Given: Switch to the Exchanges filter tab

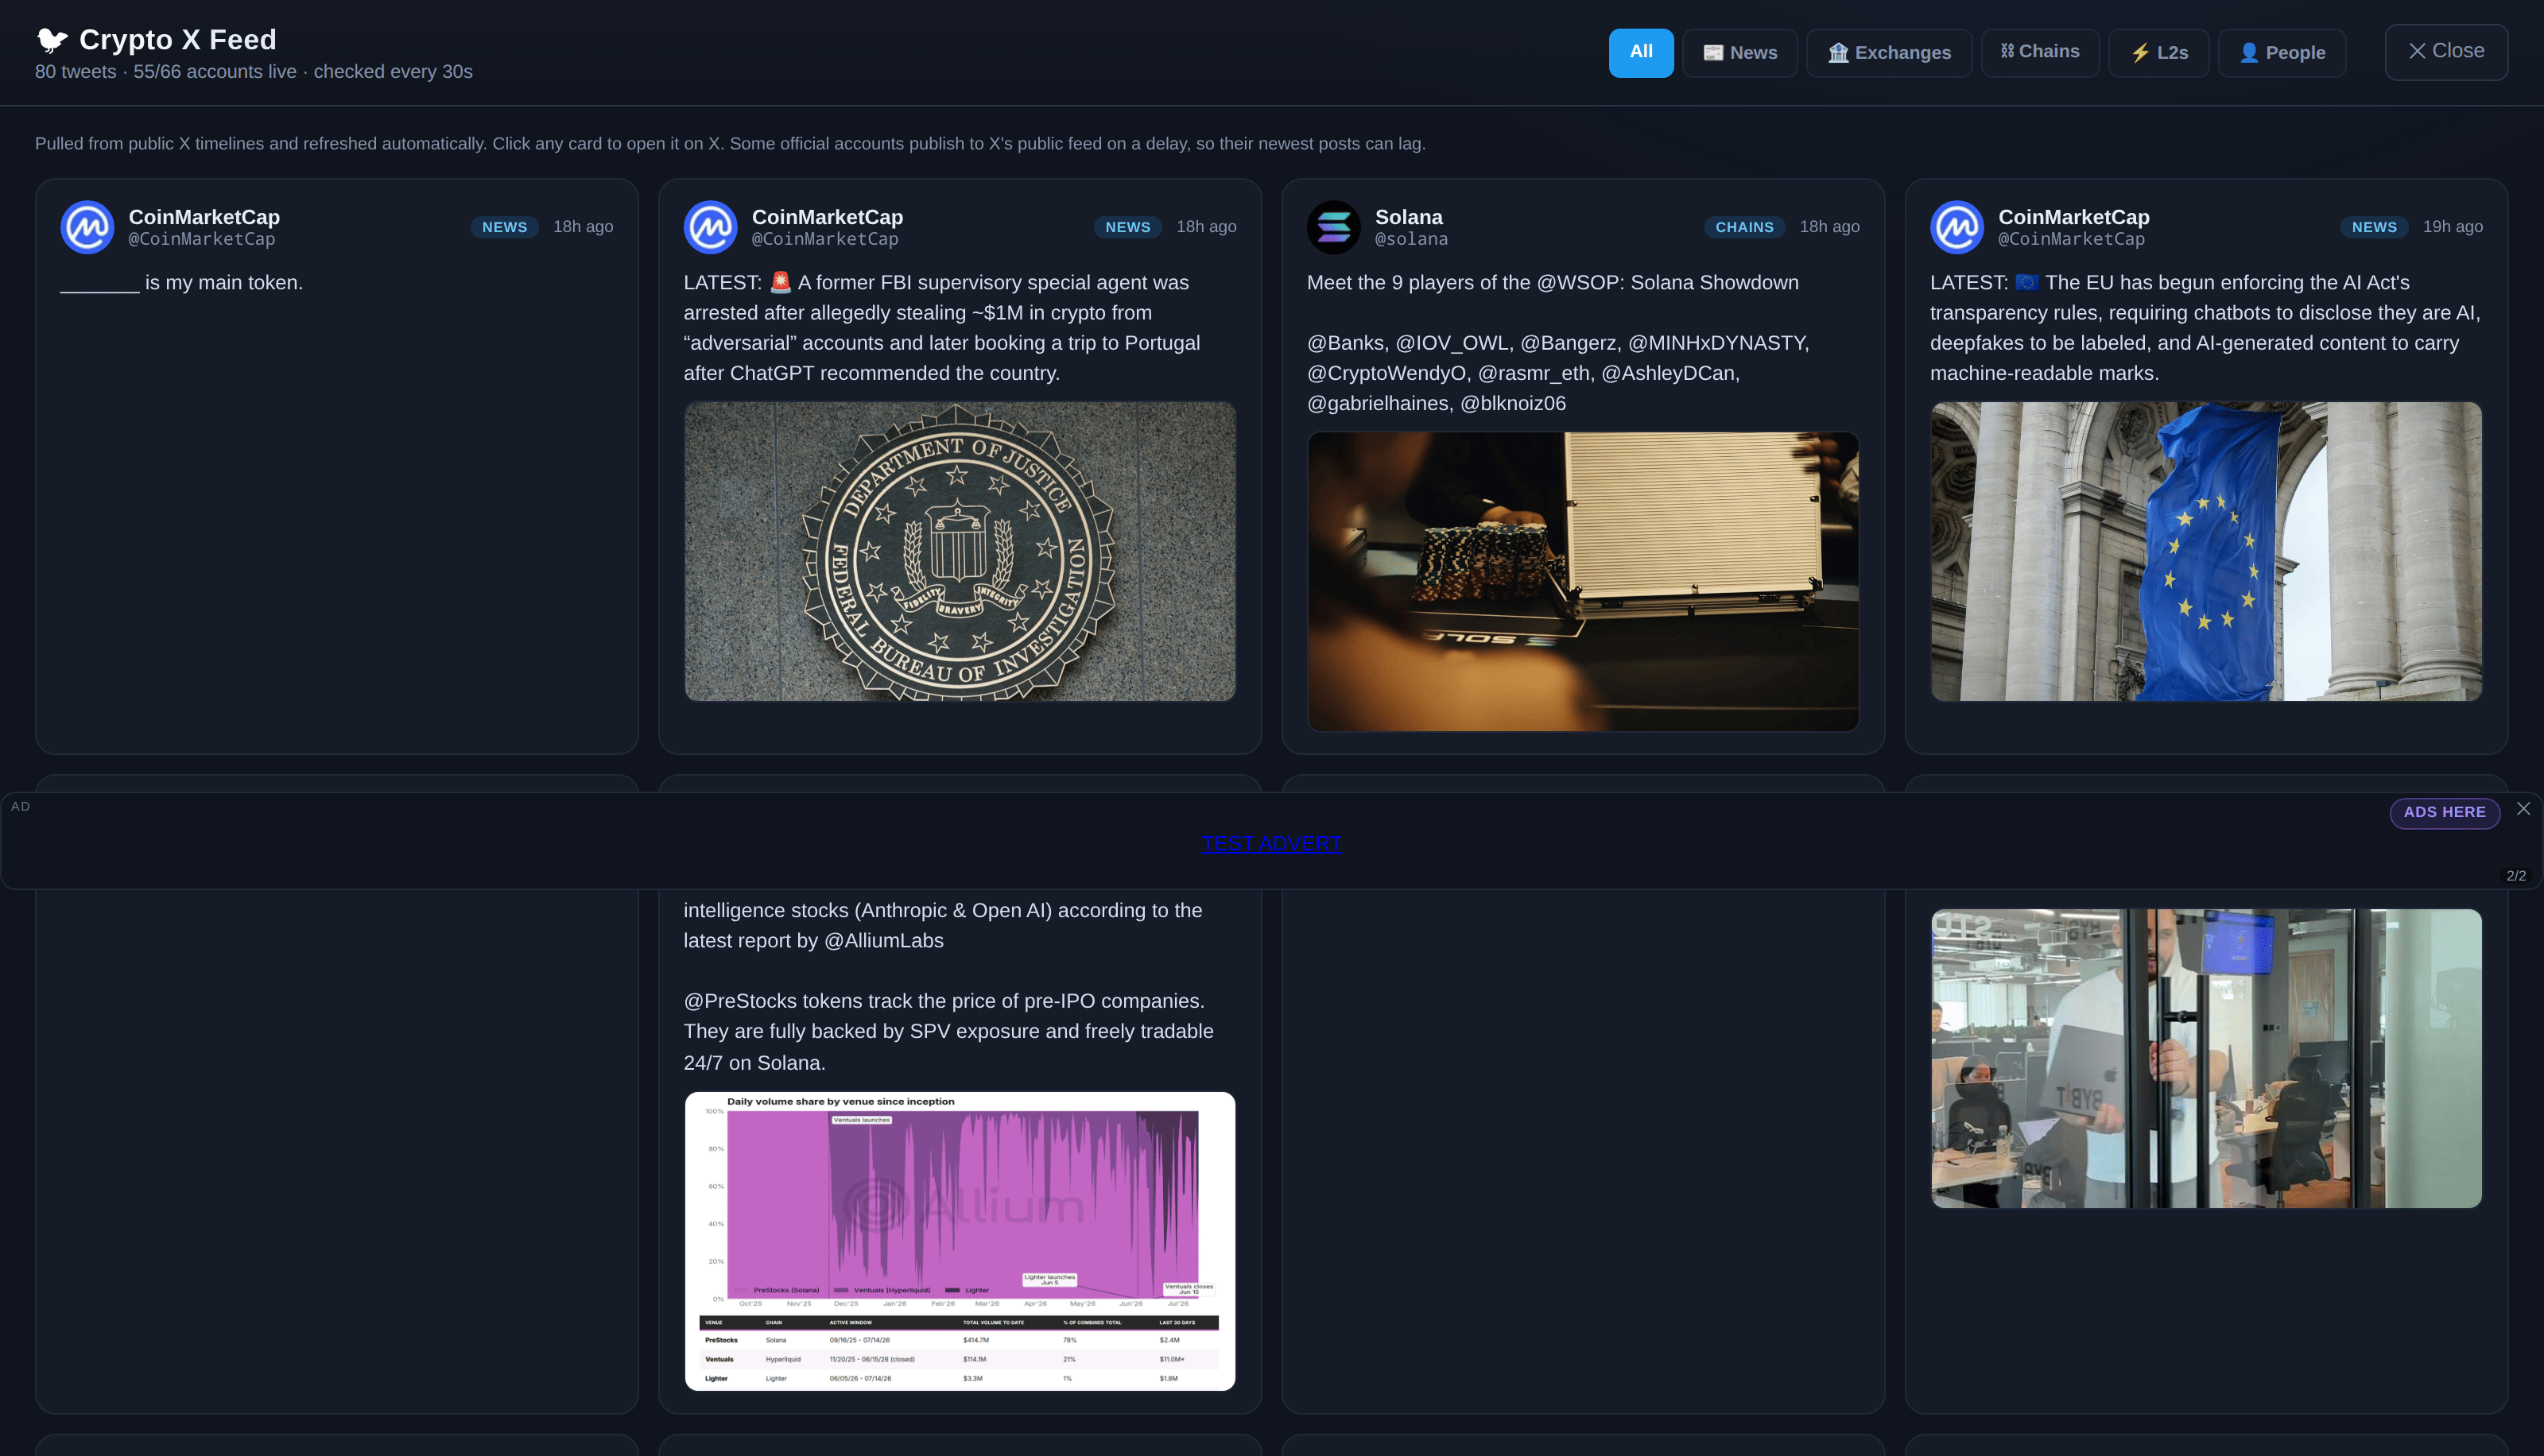Looking at the screenshot, I should pyautogui.click(x=1888, y=52).
